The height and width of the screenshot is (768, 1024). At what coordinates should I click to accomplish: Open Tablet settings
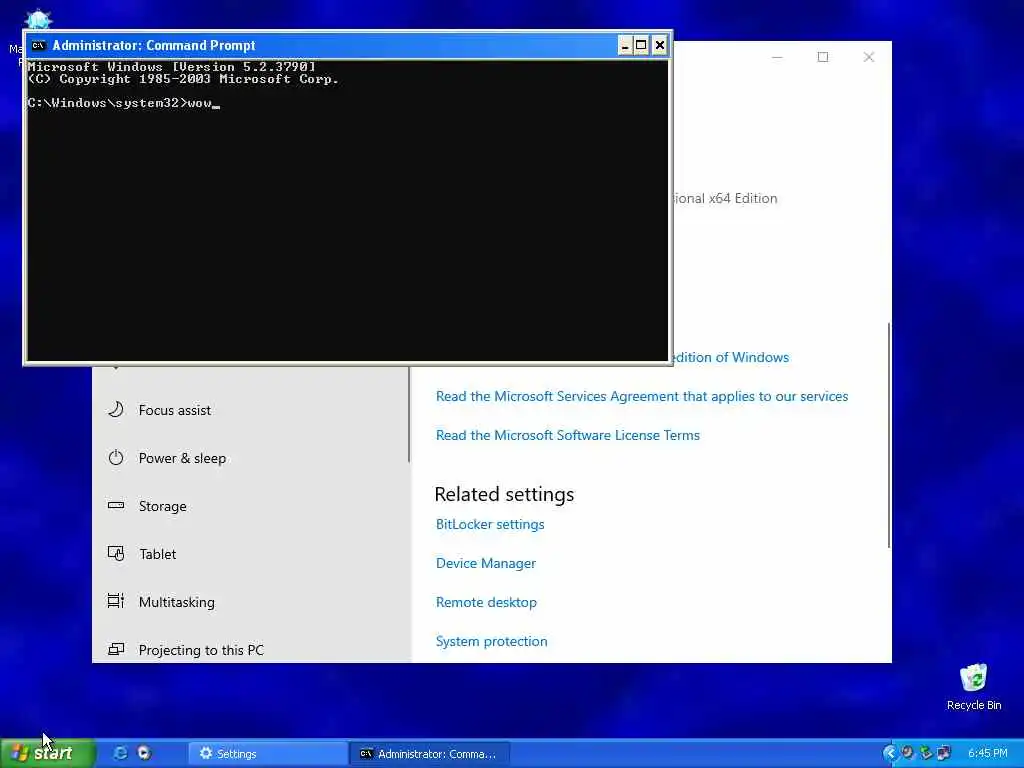point(250,554)
